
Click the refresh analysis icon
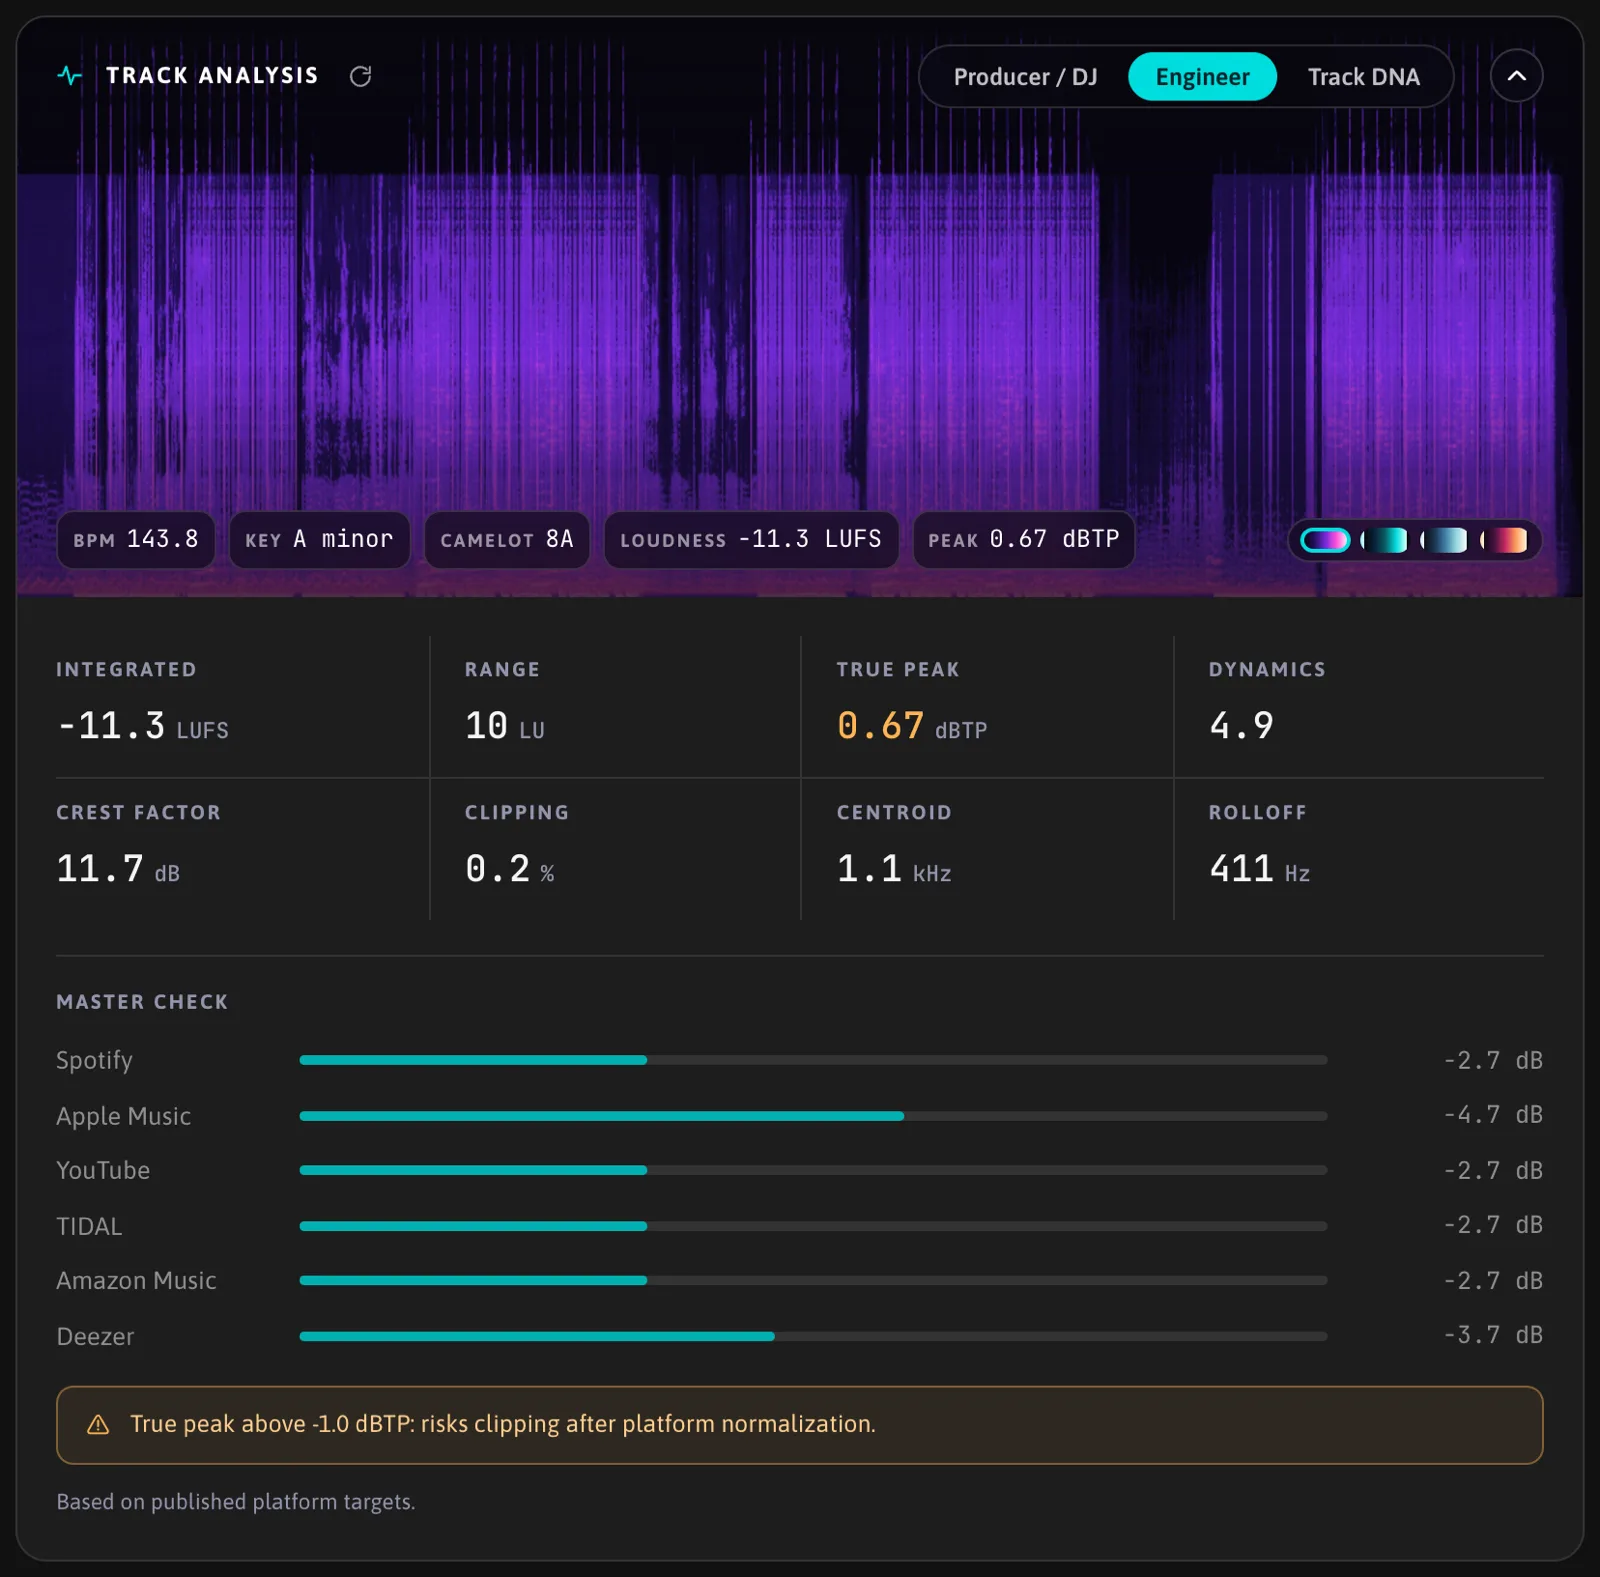click(x=361, y=76)
